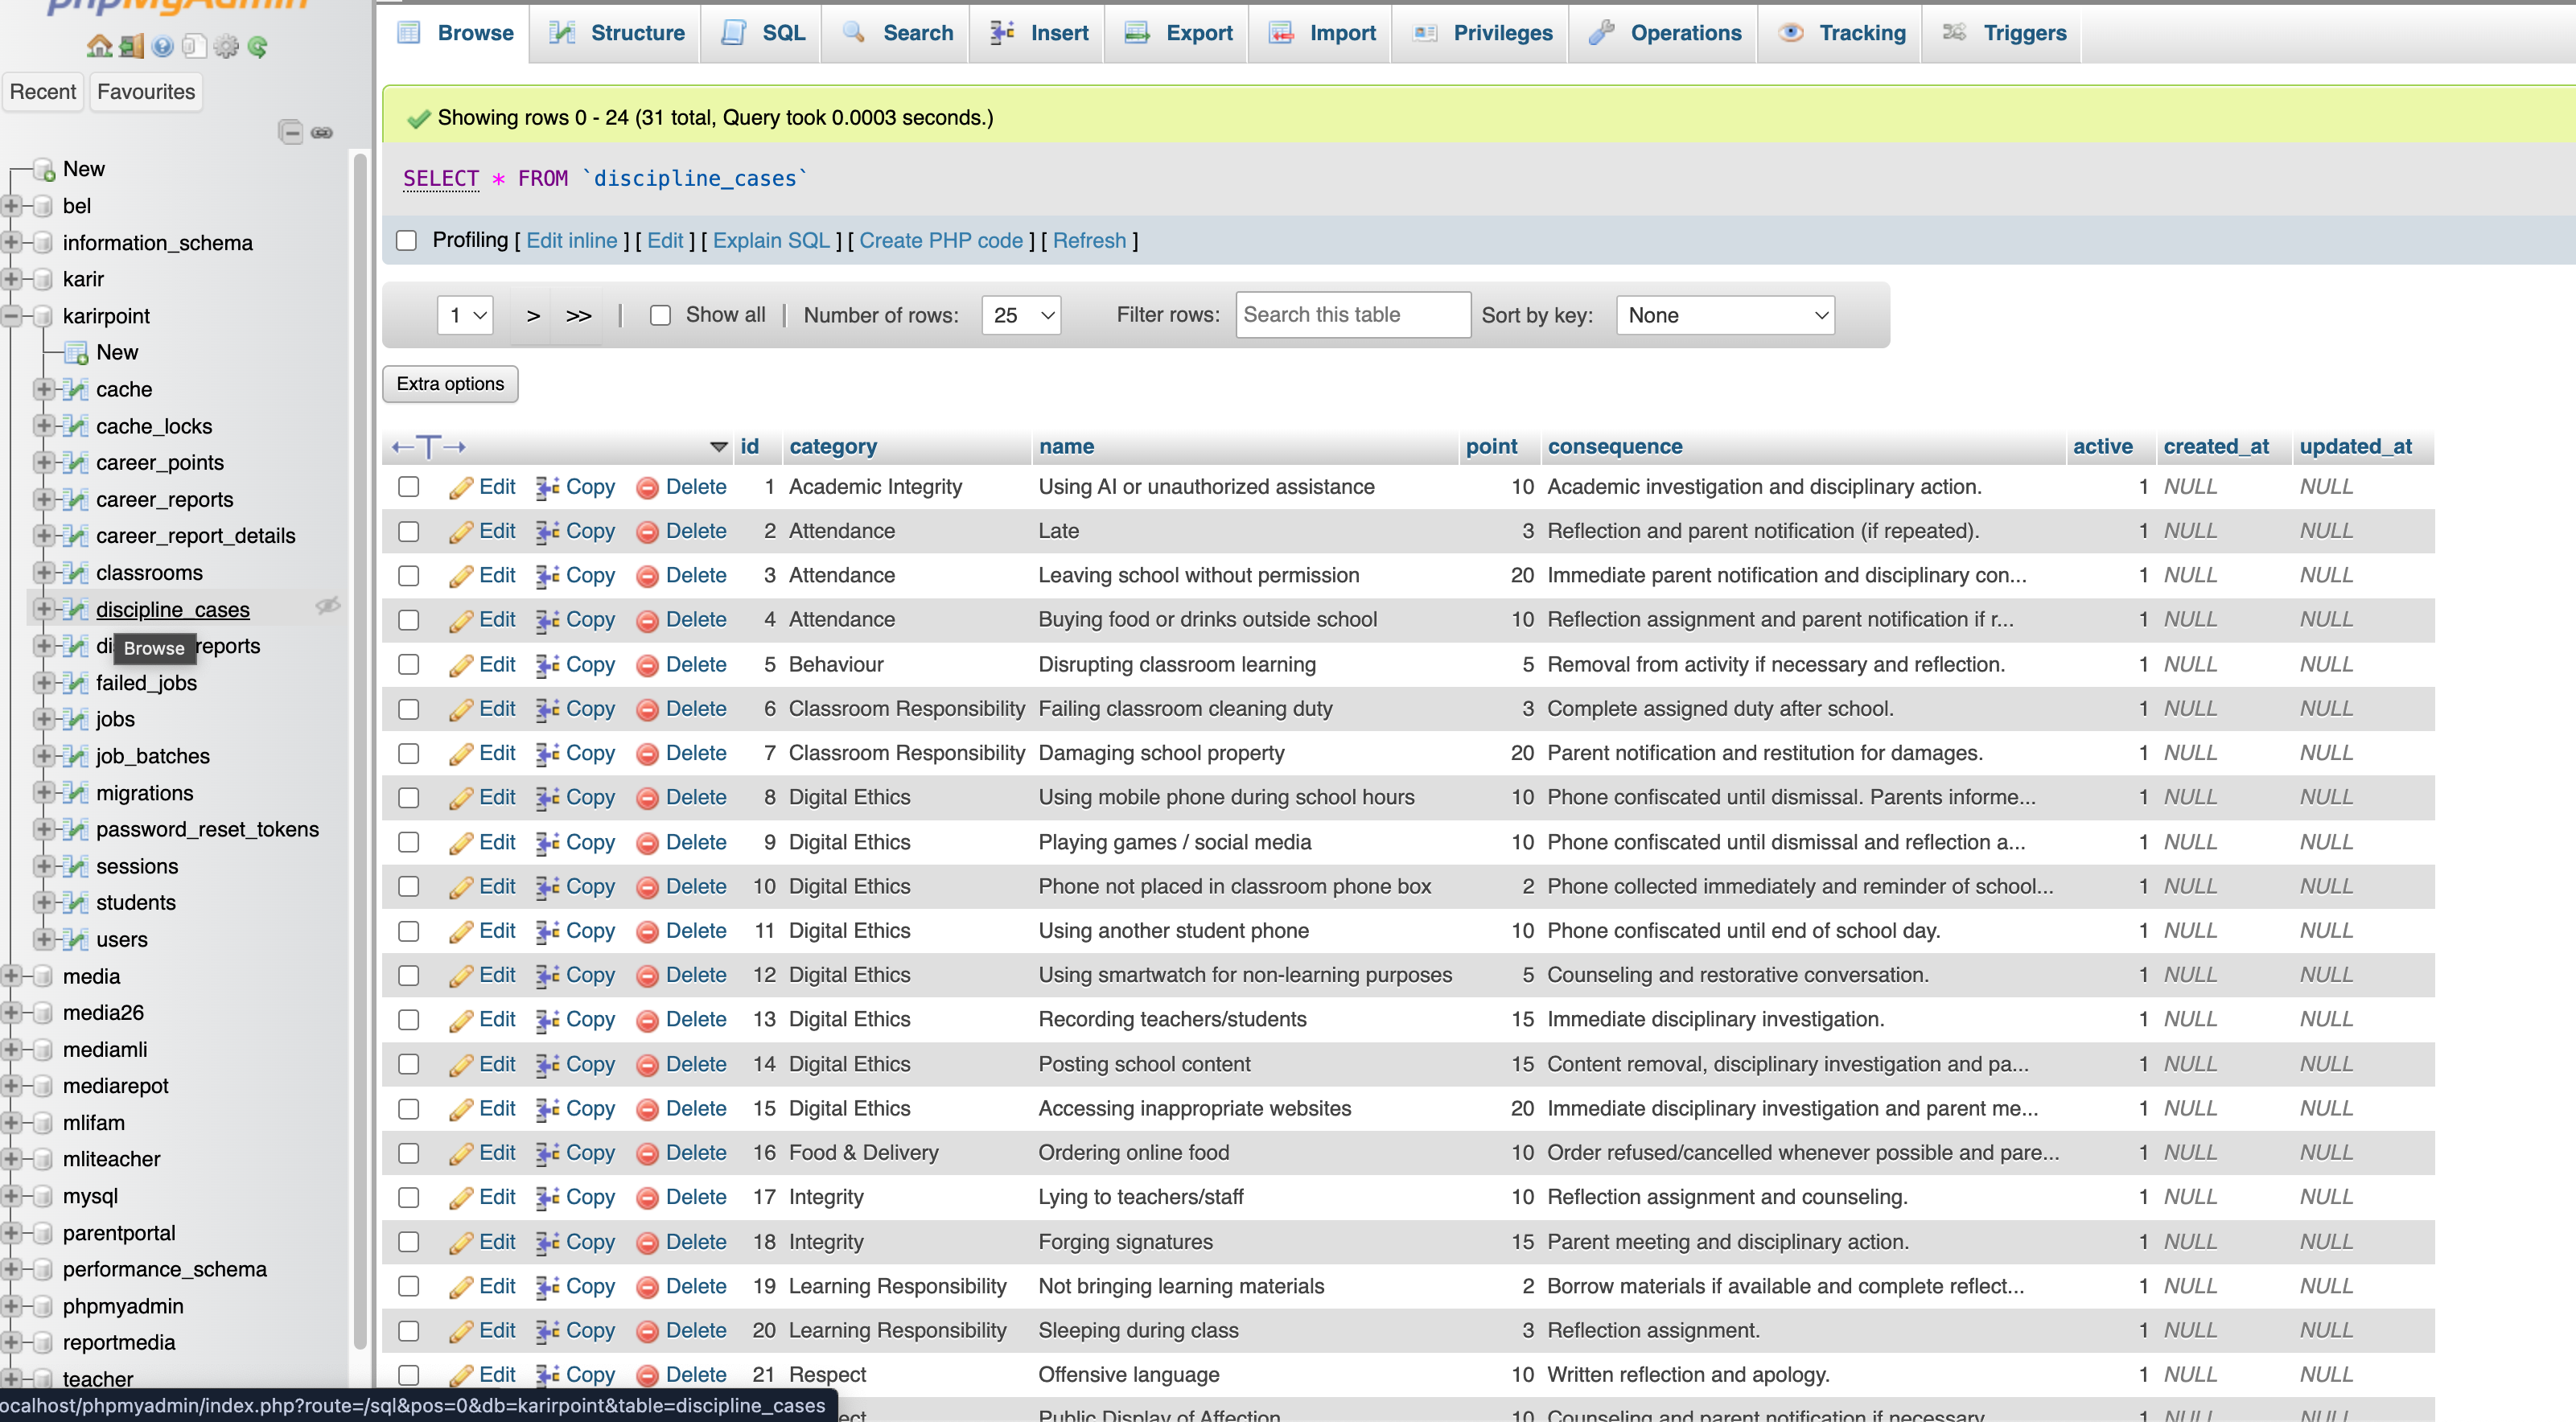Open the SQL tab
The image size is (2576, 1422).
click(762, 33)
